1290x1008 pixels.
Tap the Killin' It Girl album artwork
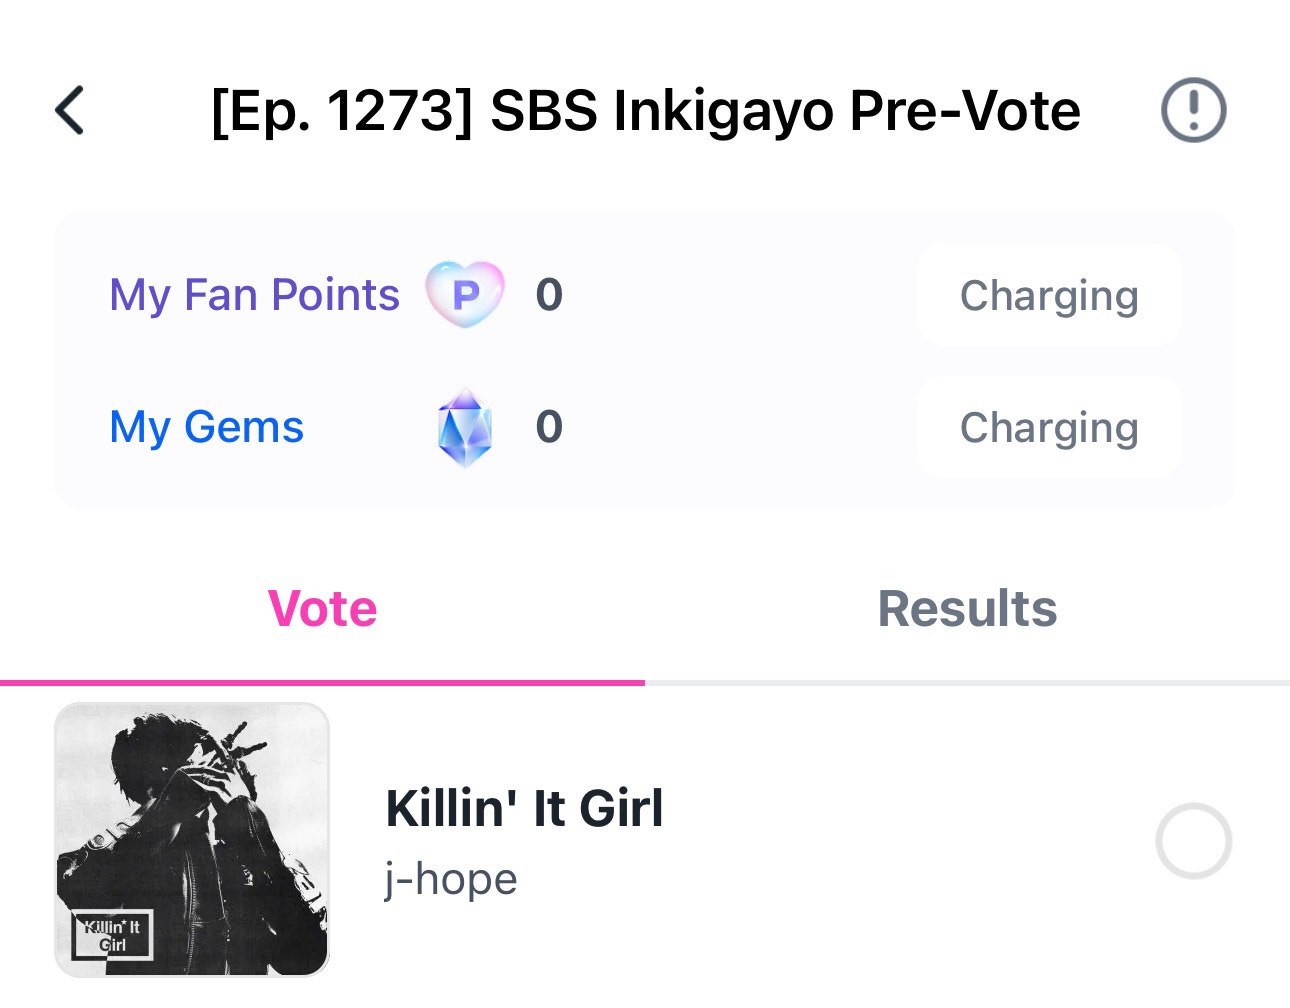[191, 841]
